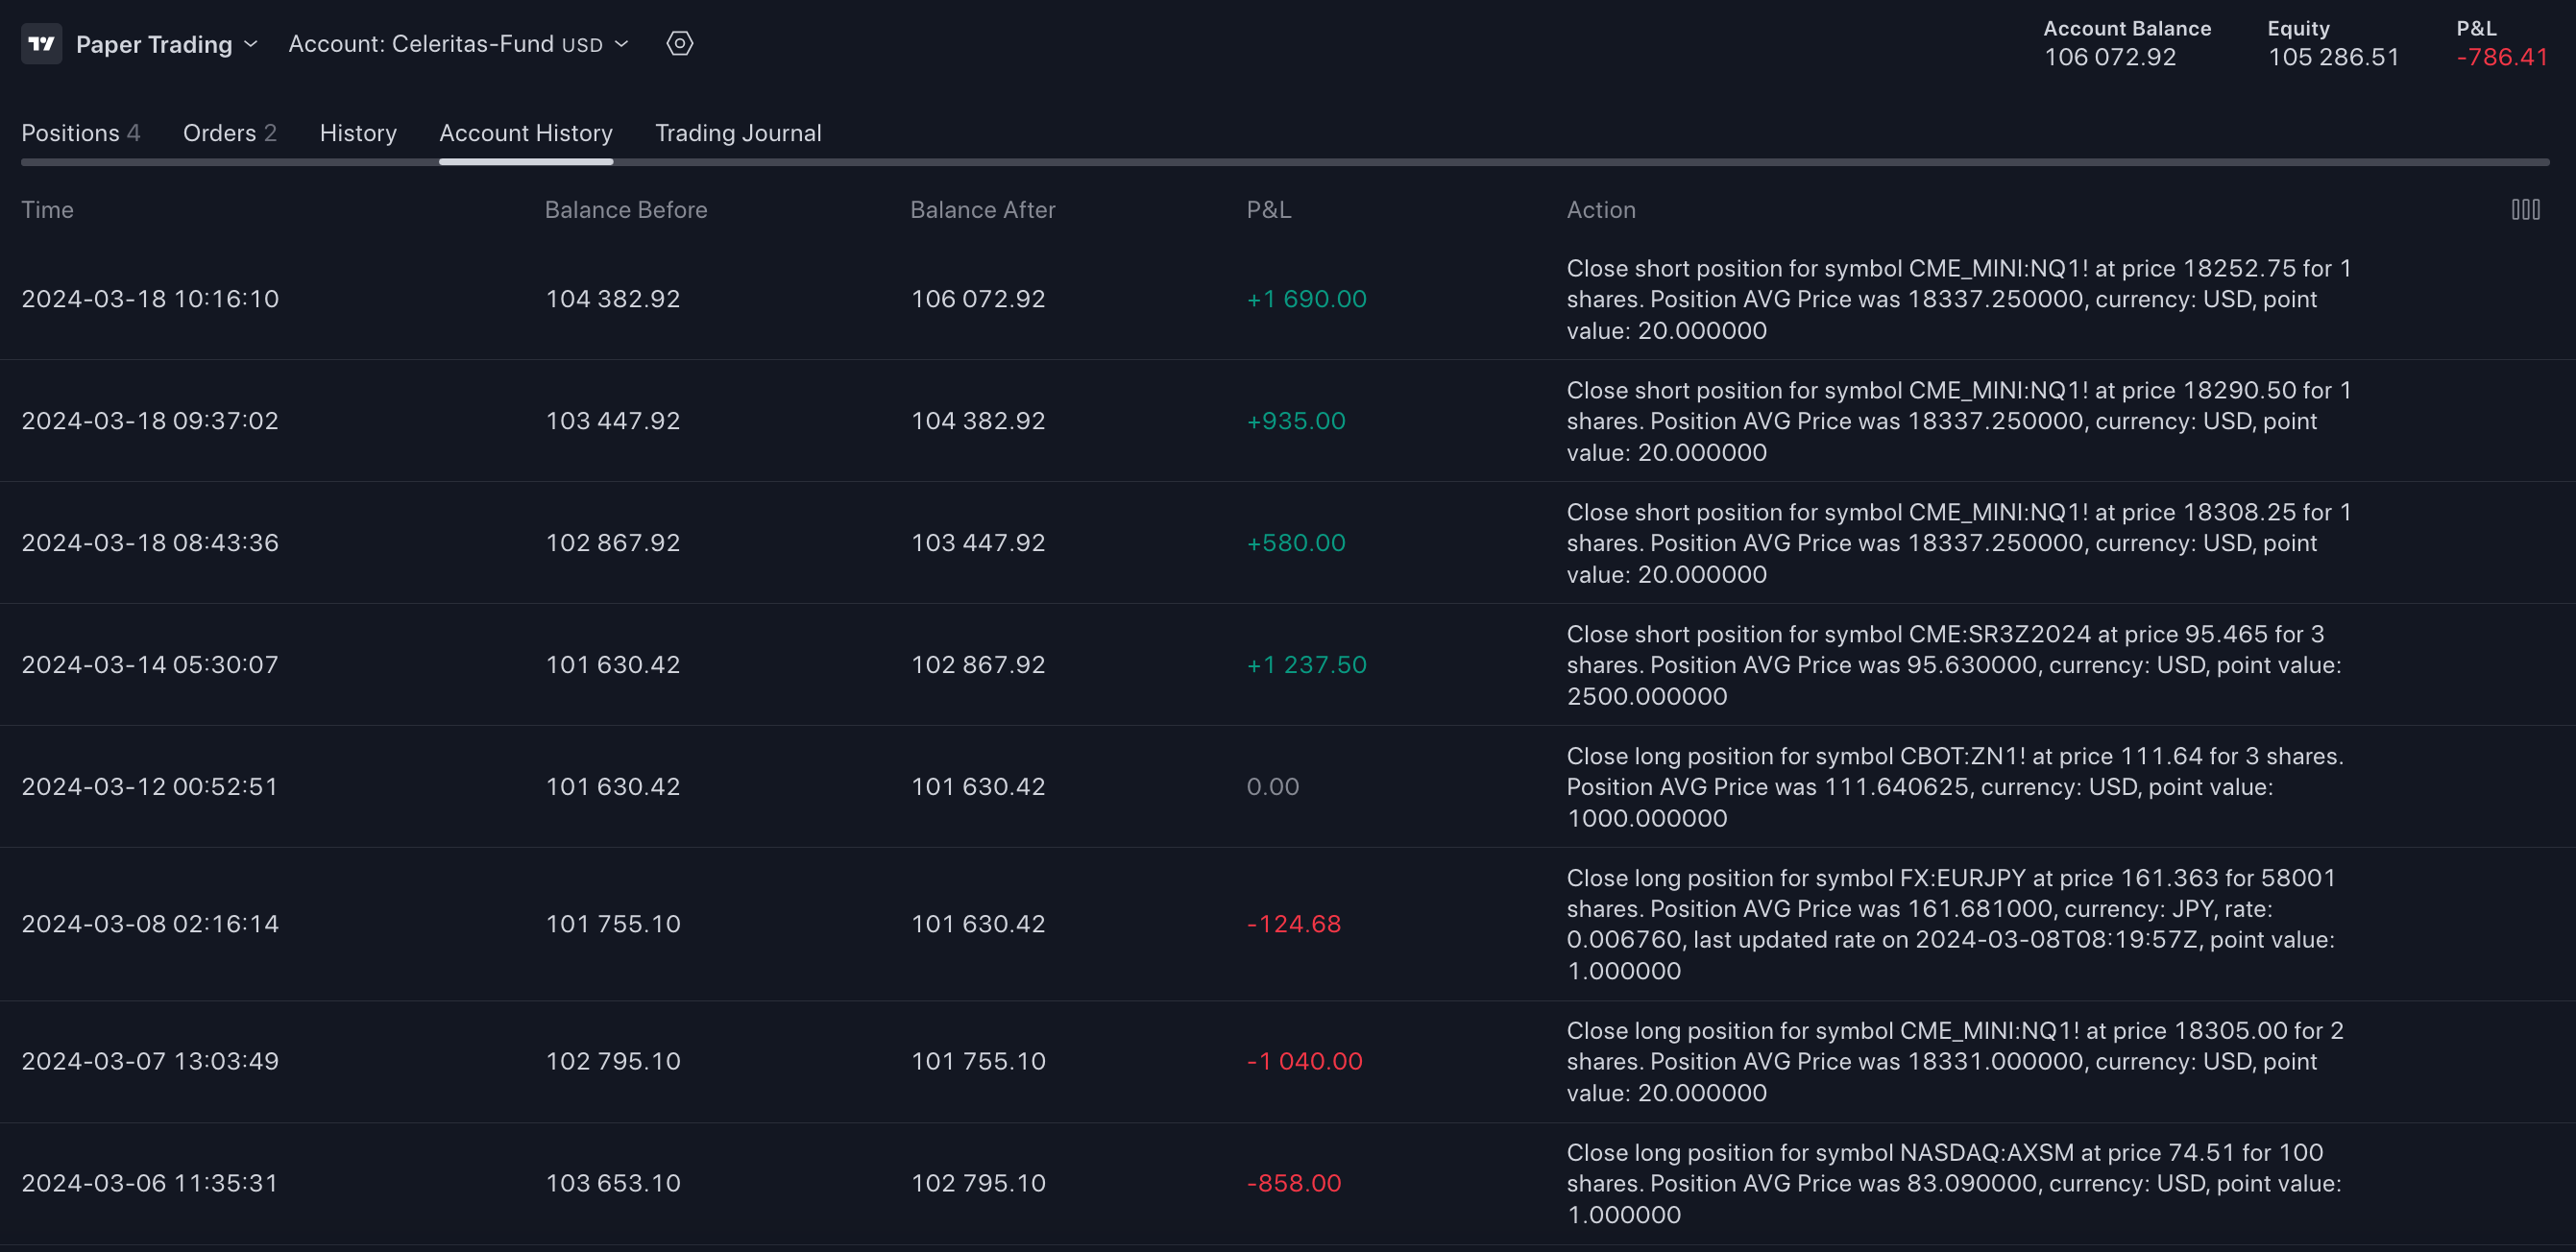
Task: Switch to the Orders tab
Action: [229, 133]
